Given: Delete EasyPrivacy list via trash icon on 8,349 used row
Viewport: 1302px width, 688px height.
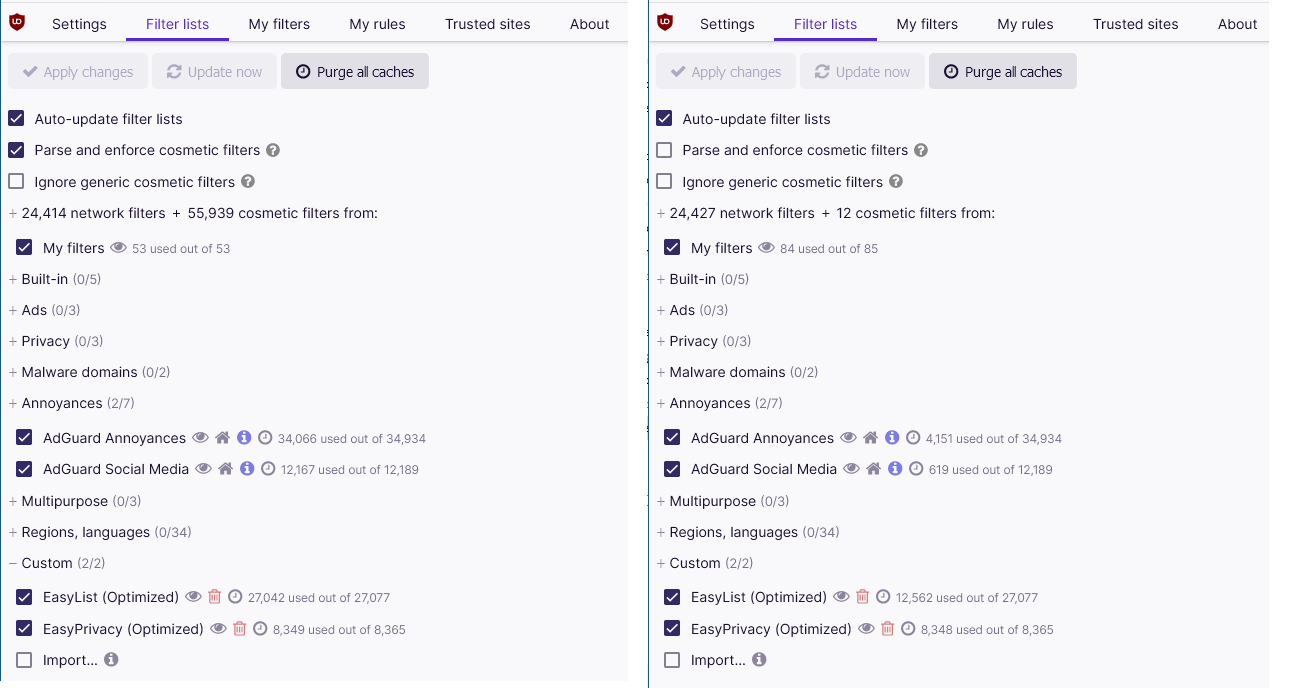Looking at the screenshot, I should (x=239, y=629).
